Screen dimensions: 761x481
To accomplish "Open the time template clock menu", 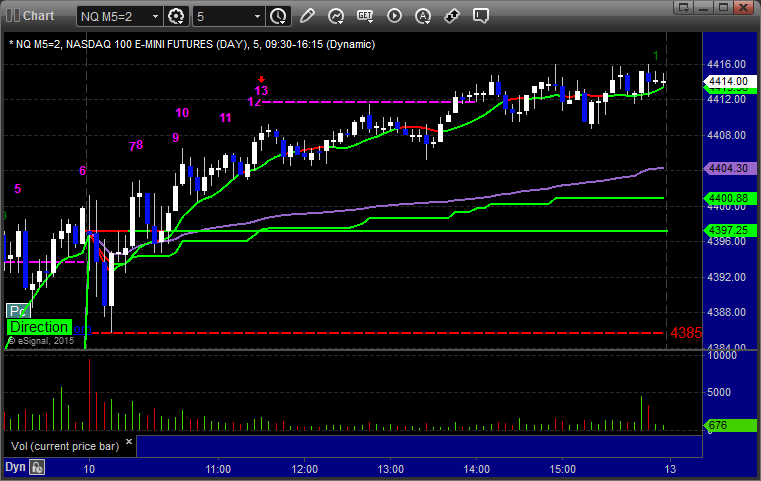I will (278, 16).
